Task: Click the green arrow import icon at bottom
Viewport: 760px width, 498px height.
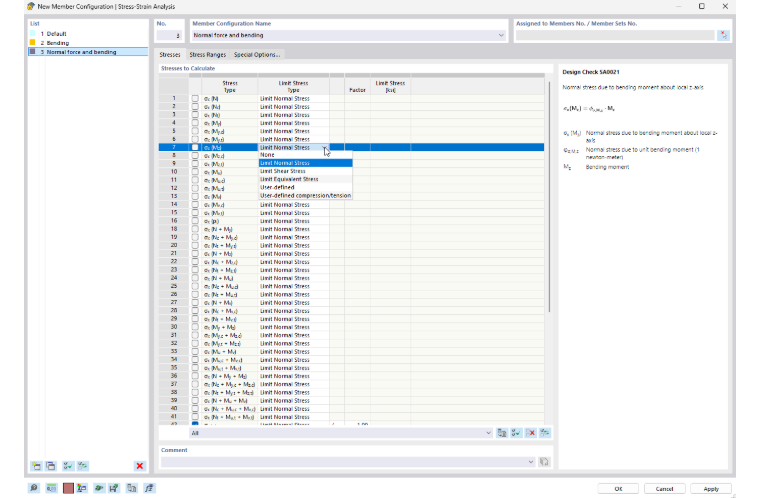Action: pos(99,488)
